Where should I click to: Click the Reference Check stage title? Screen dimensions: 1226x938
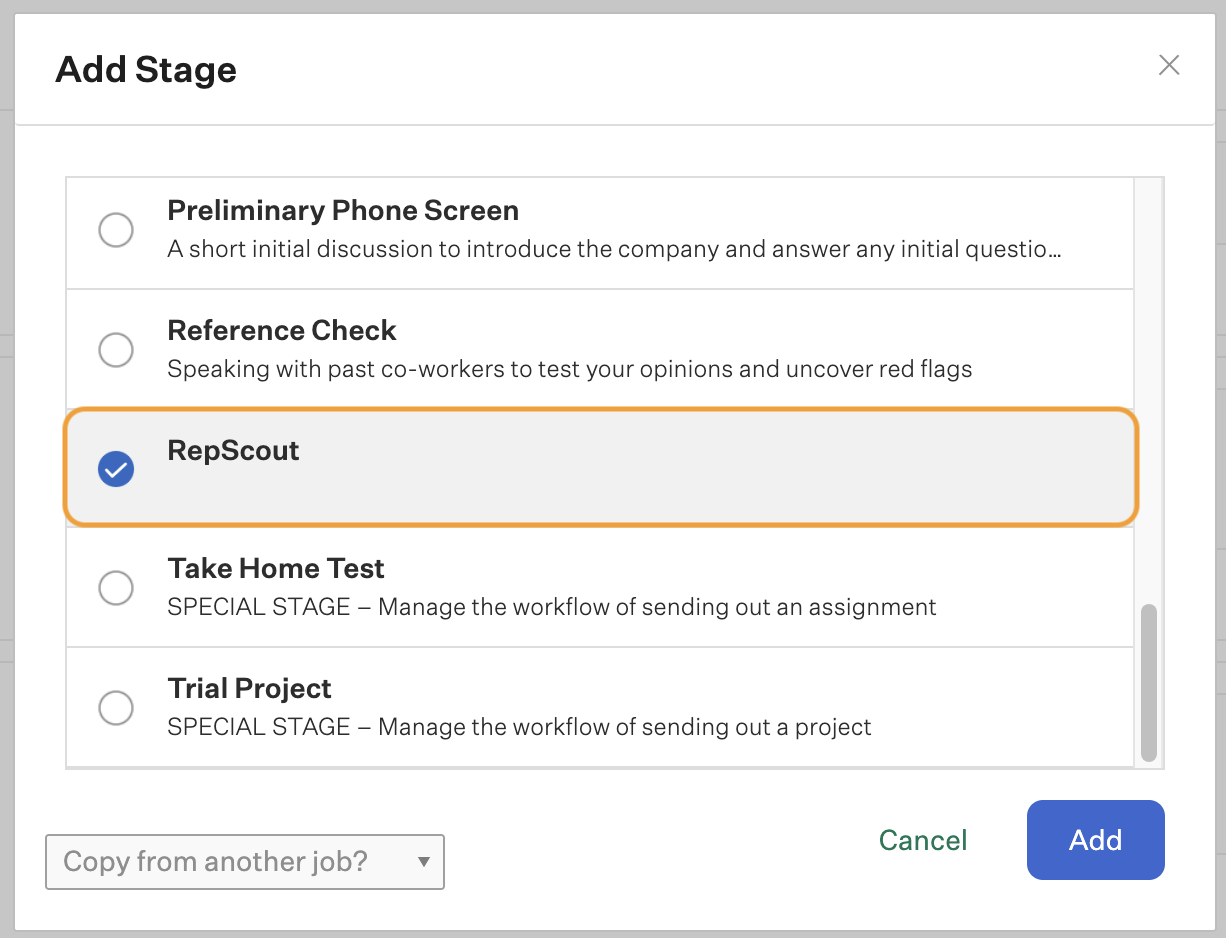282,331
